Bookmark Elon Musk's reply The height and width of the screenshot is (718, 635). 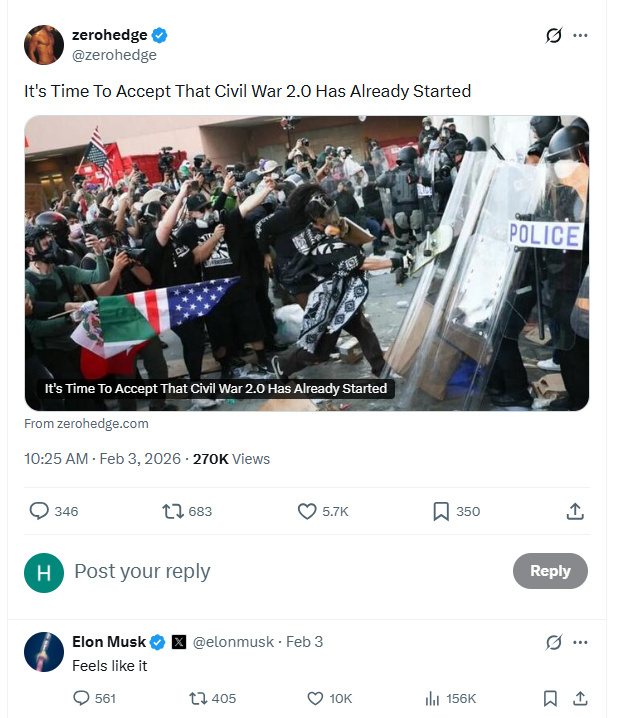(550, 698)
